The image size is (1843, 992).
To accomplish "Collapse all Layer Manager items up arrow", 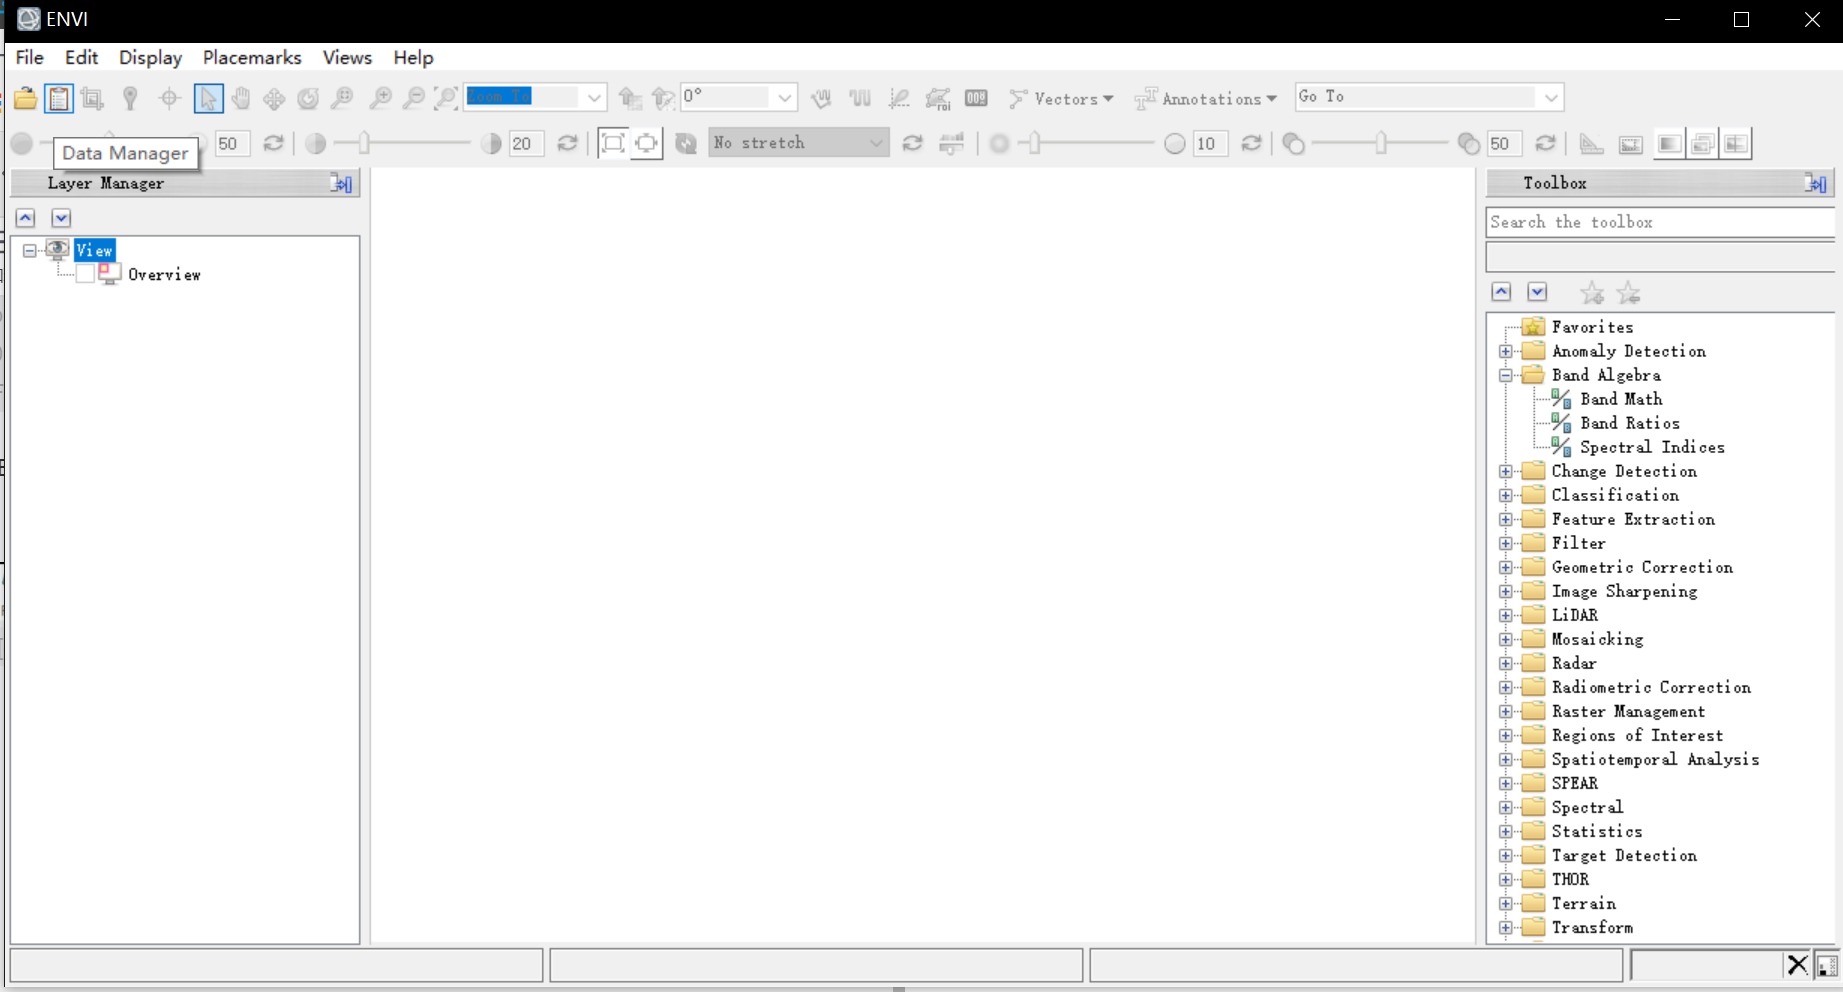I will [26, 218].
